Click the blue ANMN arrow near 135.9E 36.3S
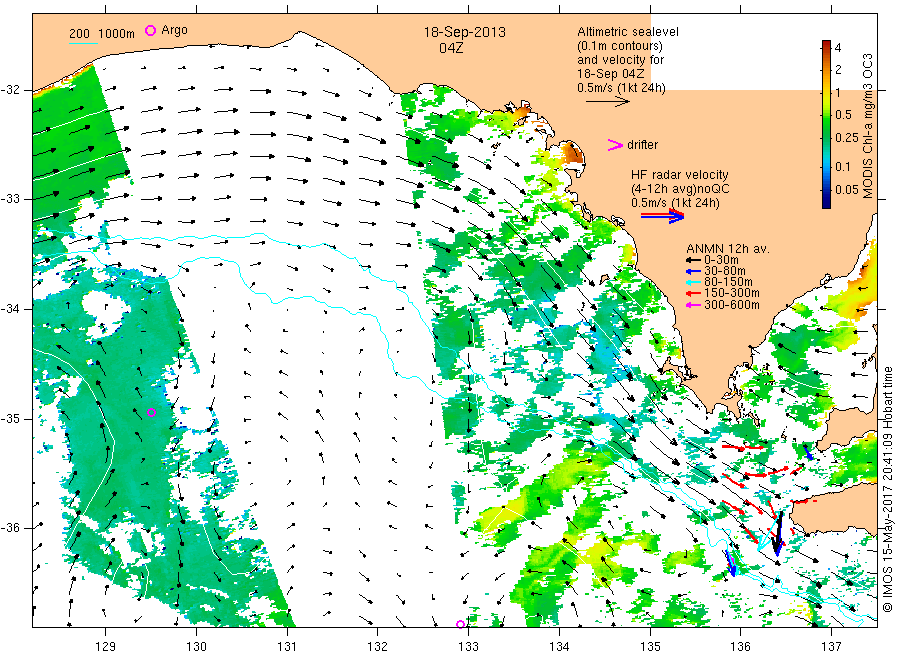Image resolution: width=900 pixels, height=660 pixels. click(x=731, y=564)
